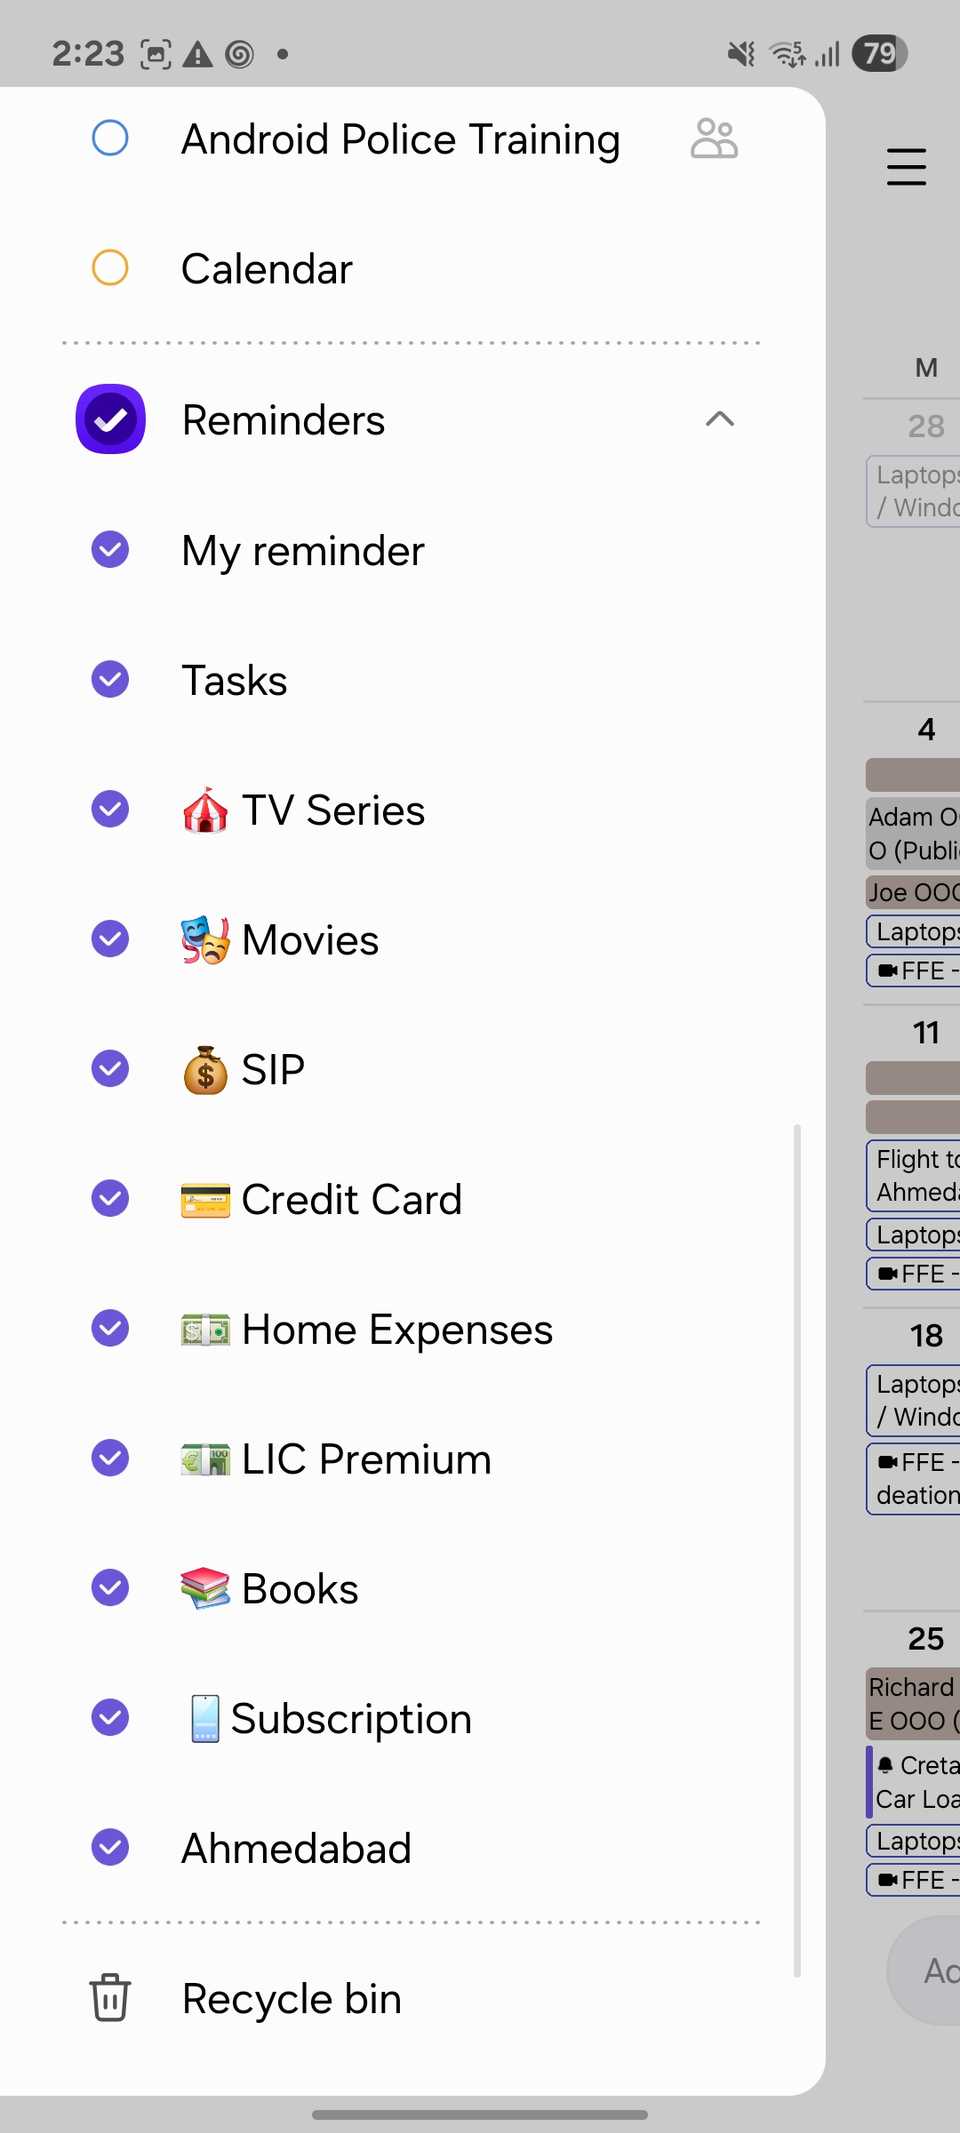Tap the Recycle bin trash icon
960x2133 pixels.
[110, 1997]
